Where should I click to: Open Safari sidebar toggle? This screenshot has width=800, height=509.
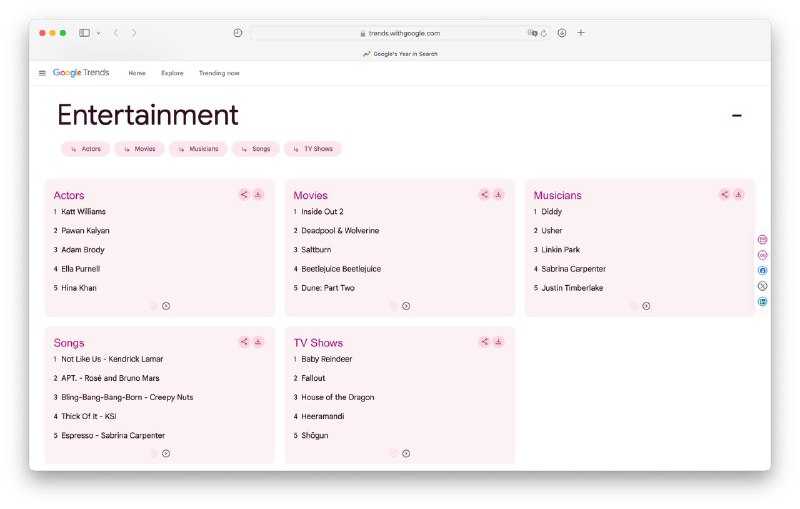(85, 33)
